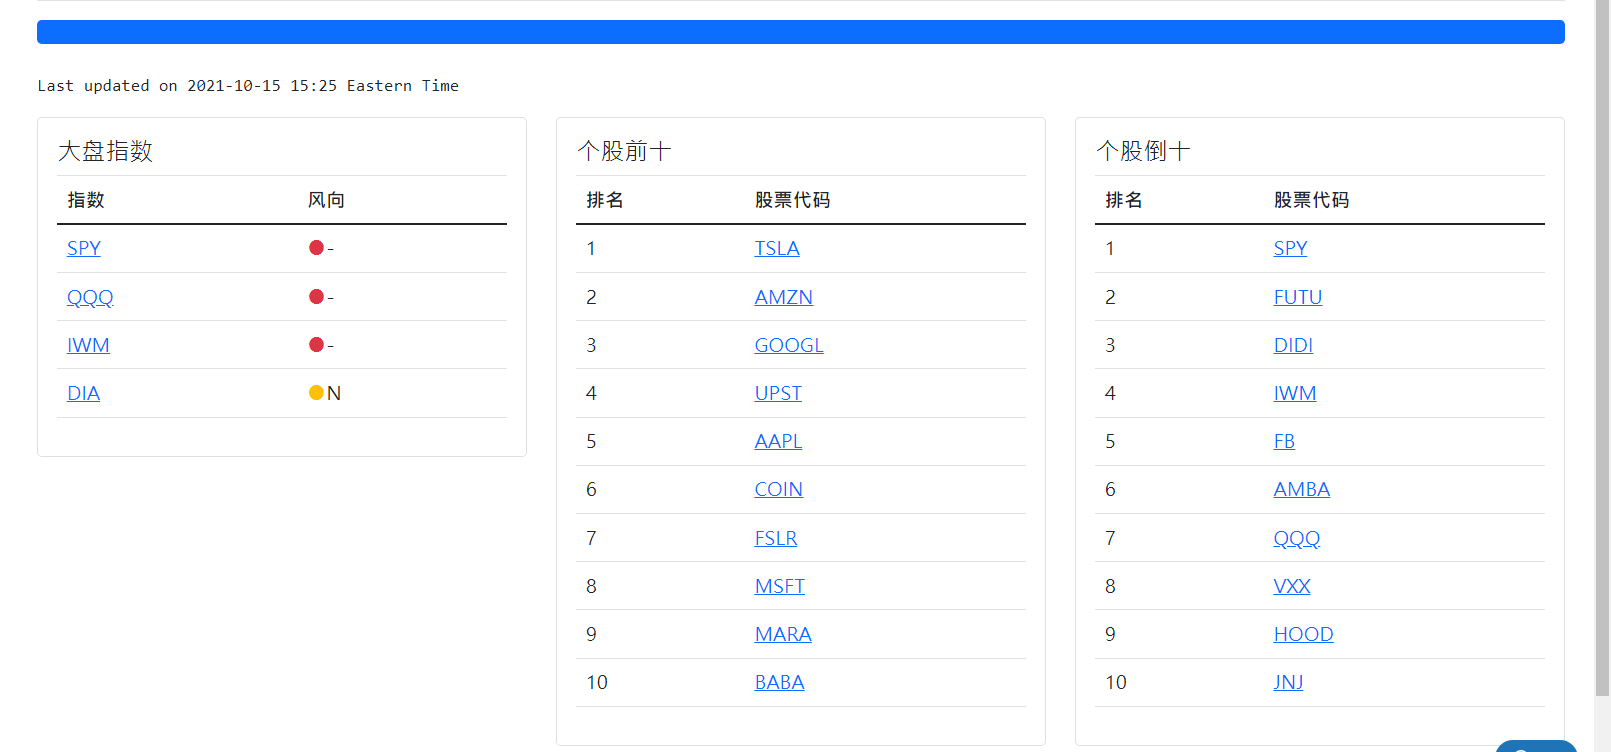Go to the BABA stock page link

[x=779, y=682]
